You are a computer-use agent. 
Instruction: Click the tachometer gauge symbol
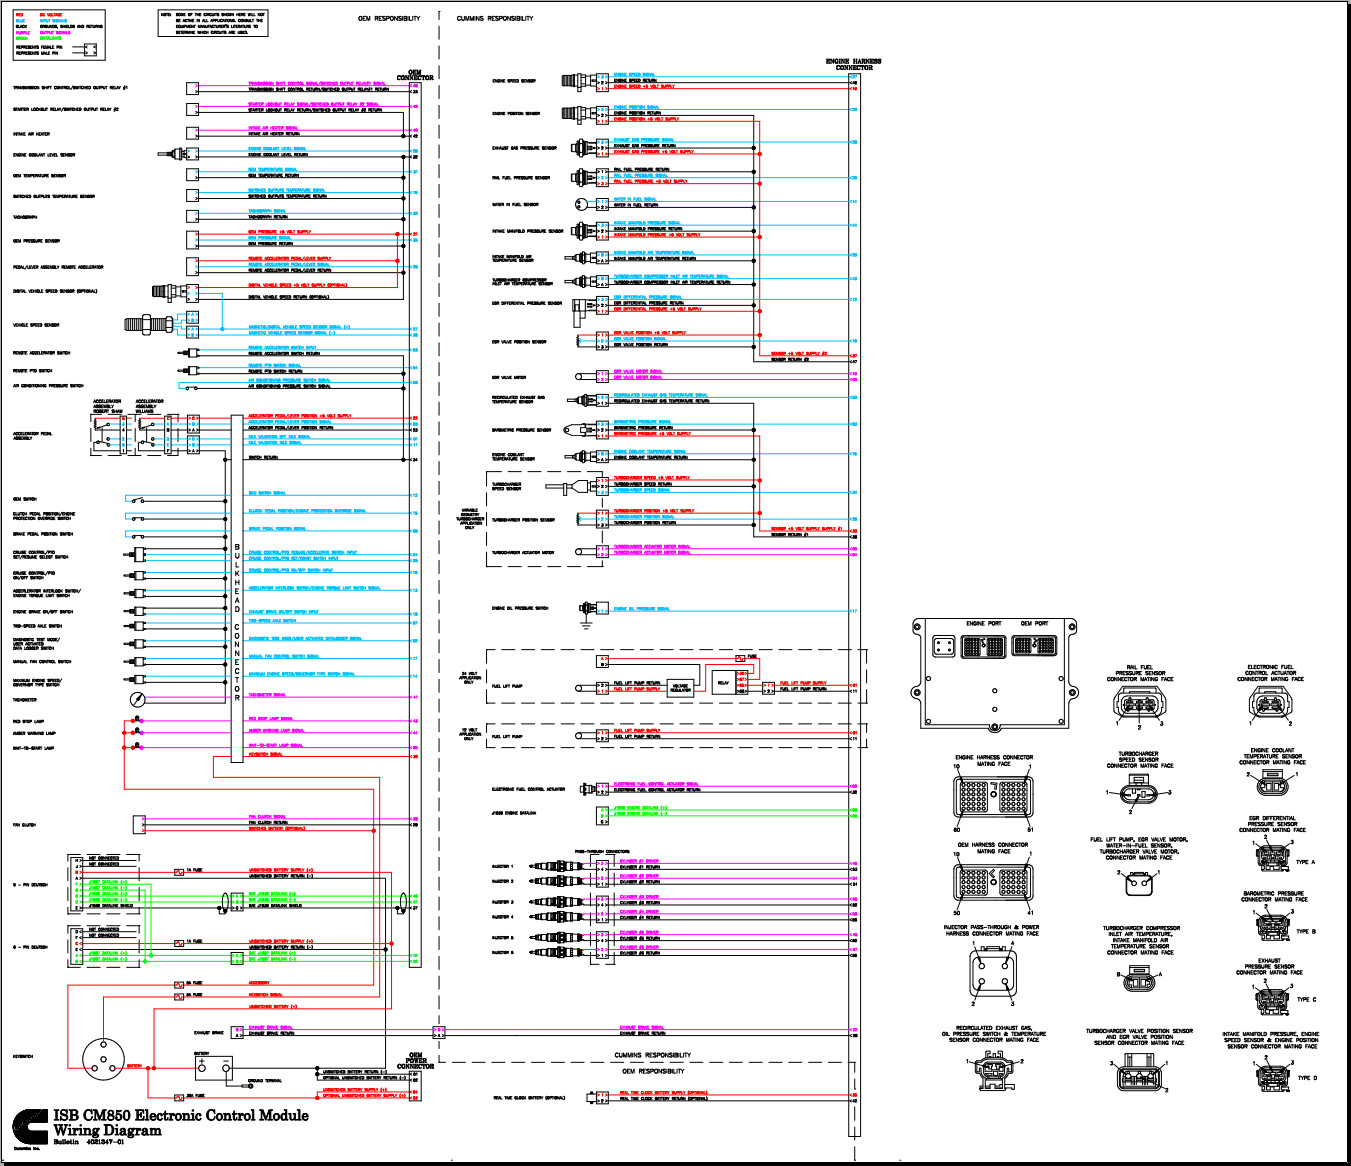point(138,699)
